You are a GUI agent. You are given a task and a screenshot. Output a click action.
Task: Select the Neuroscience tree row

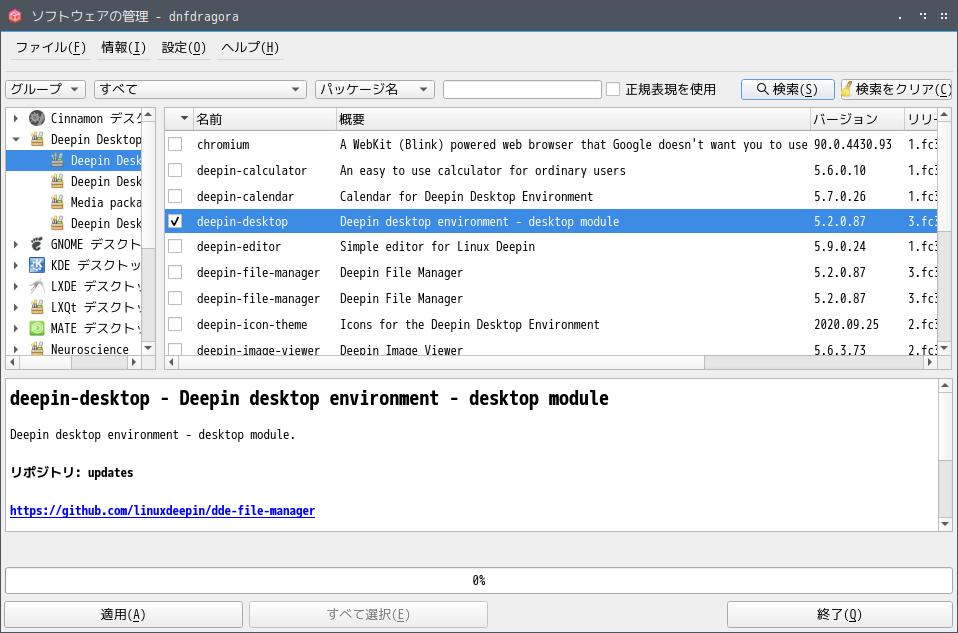[x=74, y=349]
